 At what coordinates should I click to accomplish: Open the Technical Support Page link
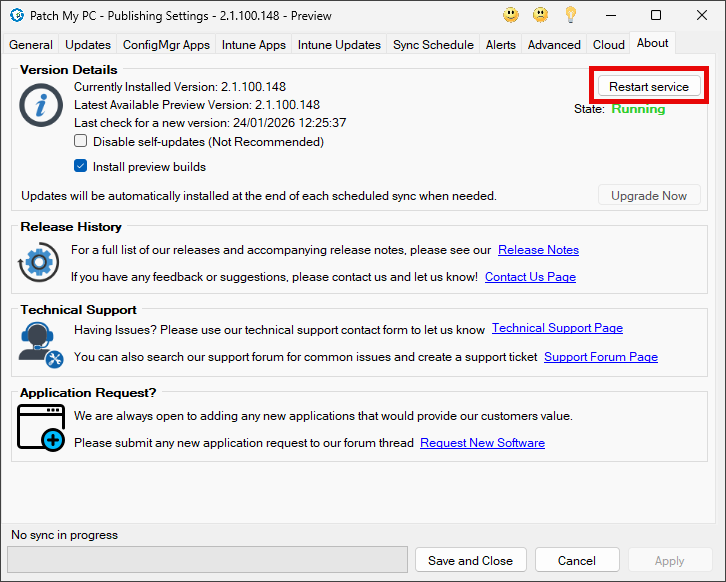[557, 328]
